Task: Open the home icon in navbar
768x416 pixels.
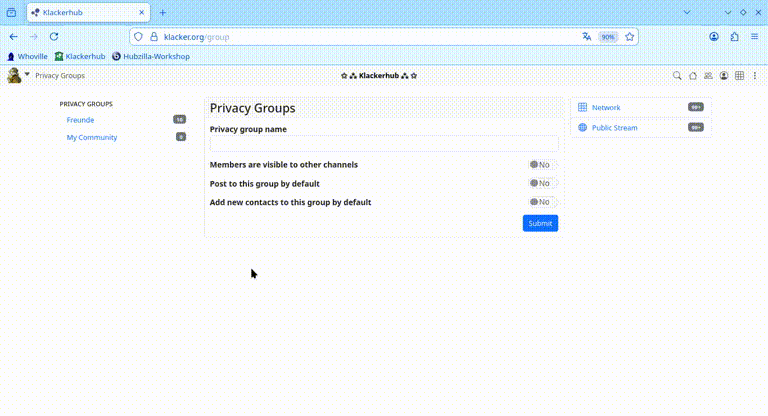Action: pos(693,75)
